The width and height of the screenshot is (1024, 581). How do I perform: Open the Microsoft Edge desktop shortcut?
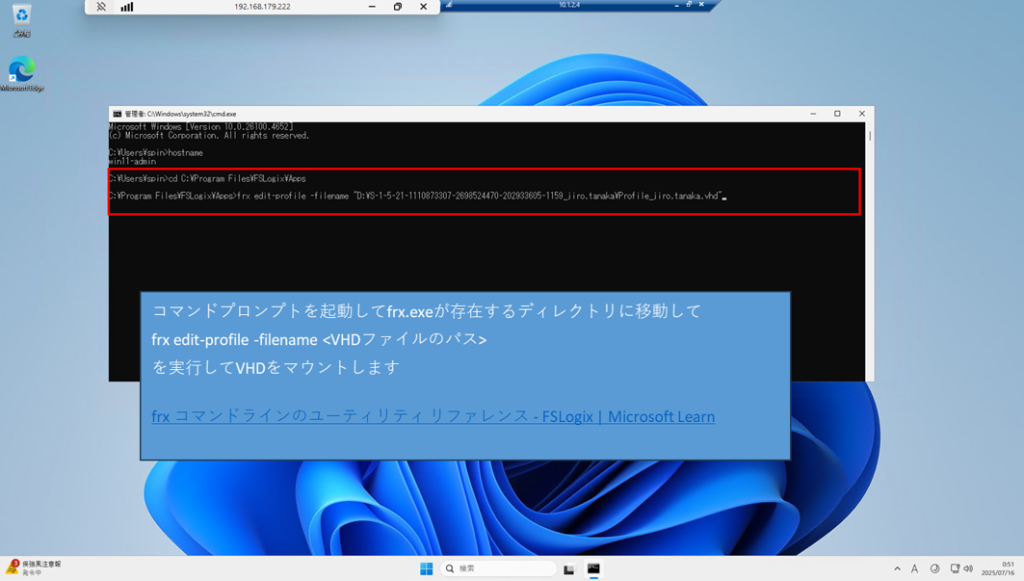(x=22, y=73)
